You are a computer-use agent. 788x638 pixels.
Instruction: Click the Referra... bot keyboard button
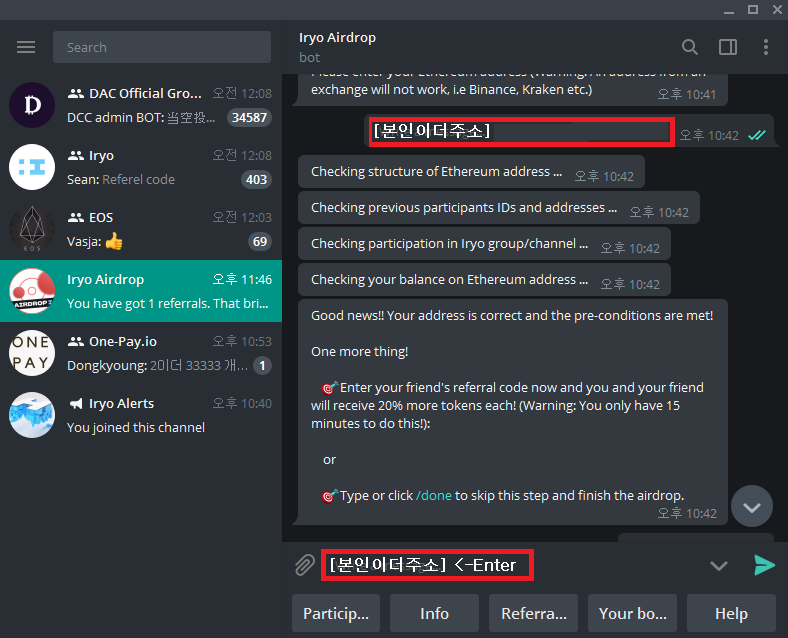533,613
